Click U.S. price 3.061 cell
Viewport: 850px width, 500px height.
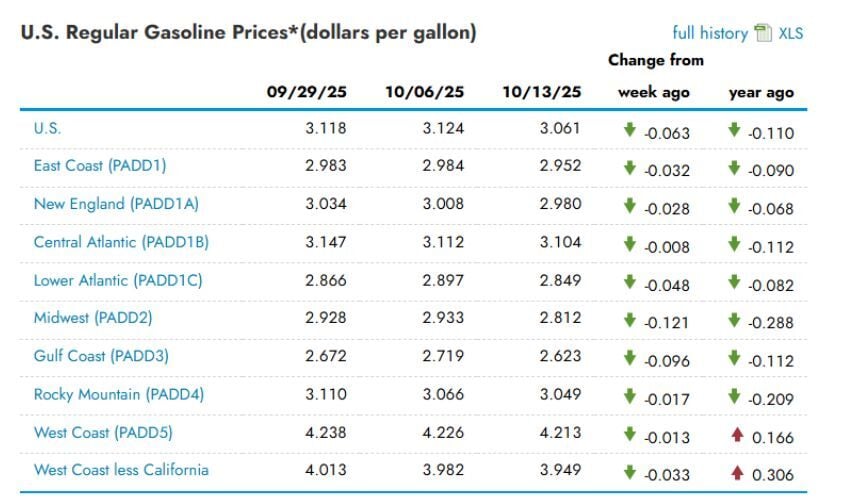tap(560, 129)
